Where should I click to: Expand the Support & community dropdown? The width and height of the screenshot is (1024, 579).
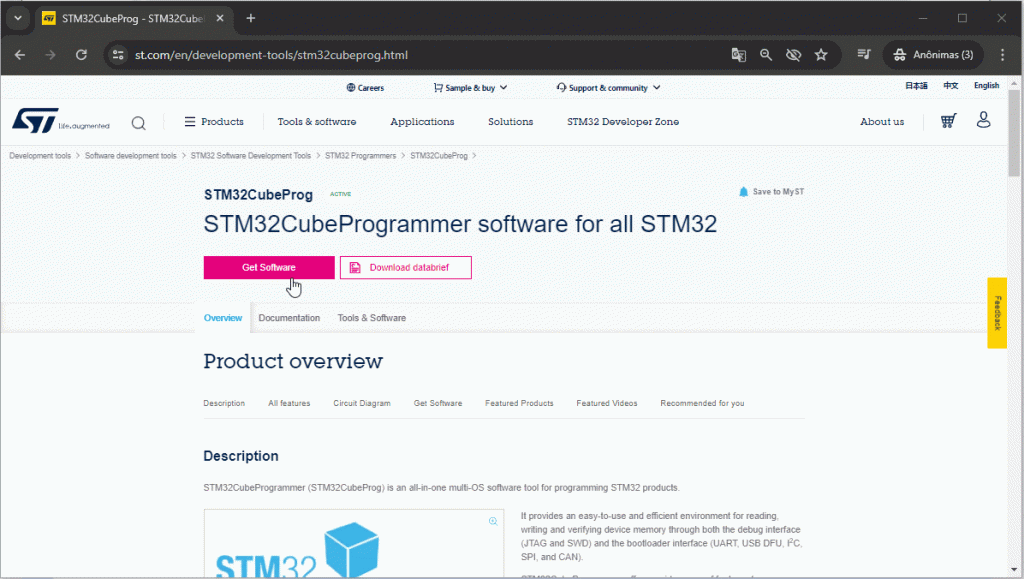[607, 88]
